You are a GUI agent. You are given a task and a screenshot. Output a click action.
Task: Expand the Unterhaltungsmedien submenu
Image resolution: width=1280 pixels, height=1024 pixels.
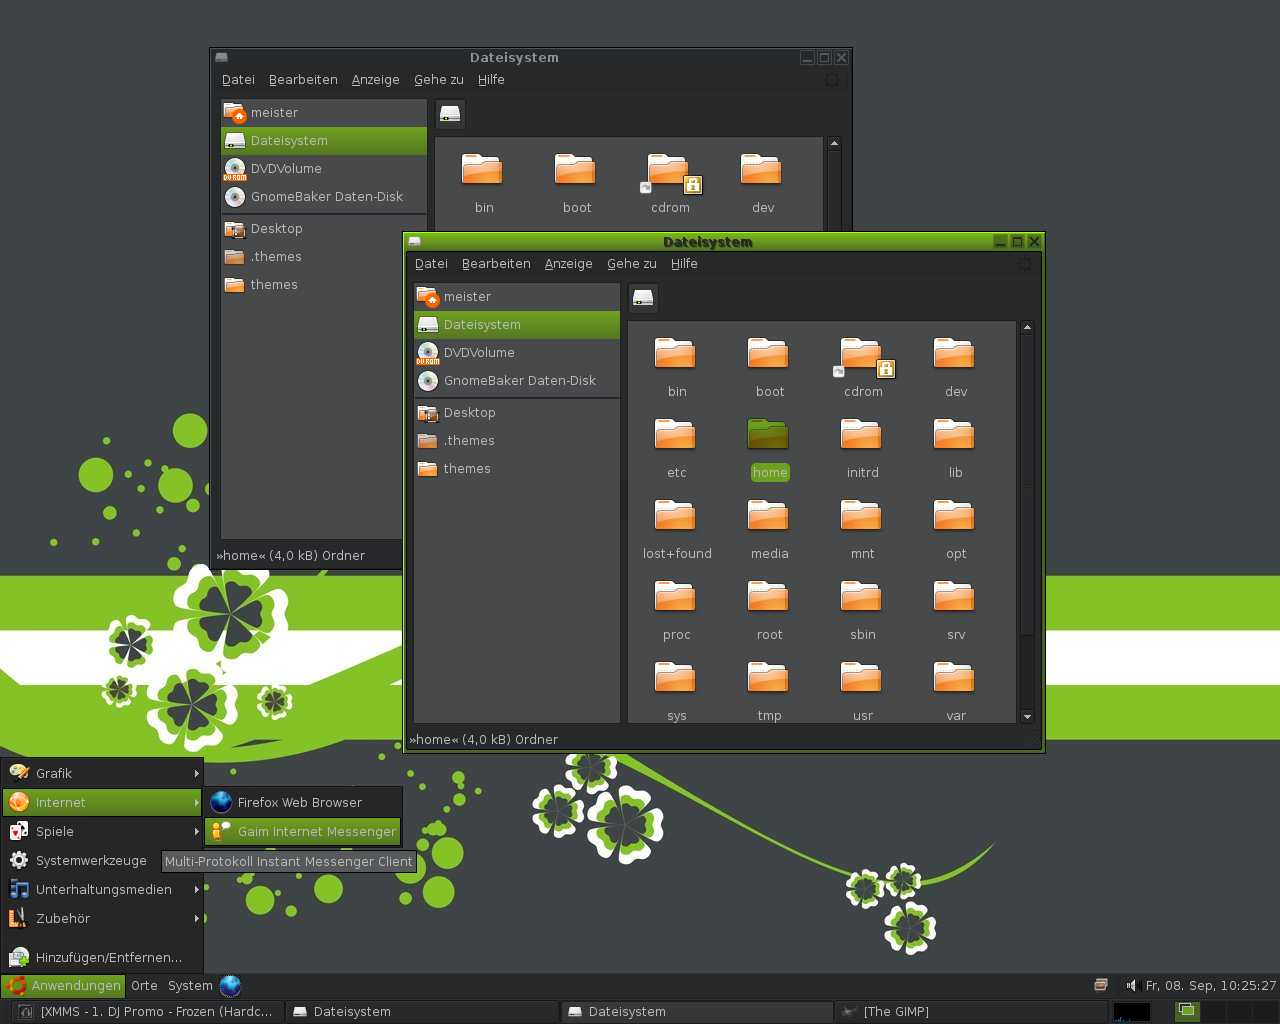[102, 889]
